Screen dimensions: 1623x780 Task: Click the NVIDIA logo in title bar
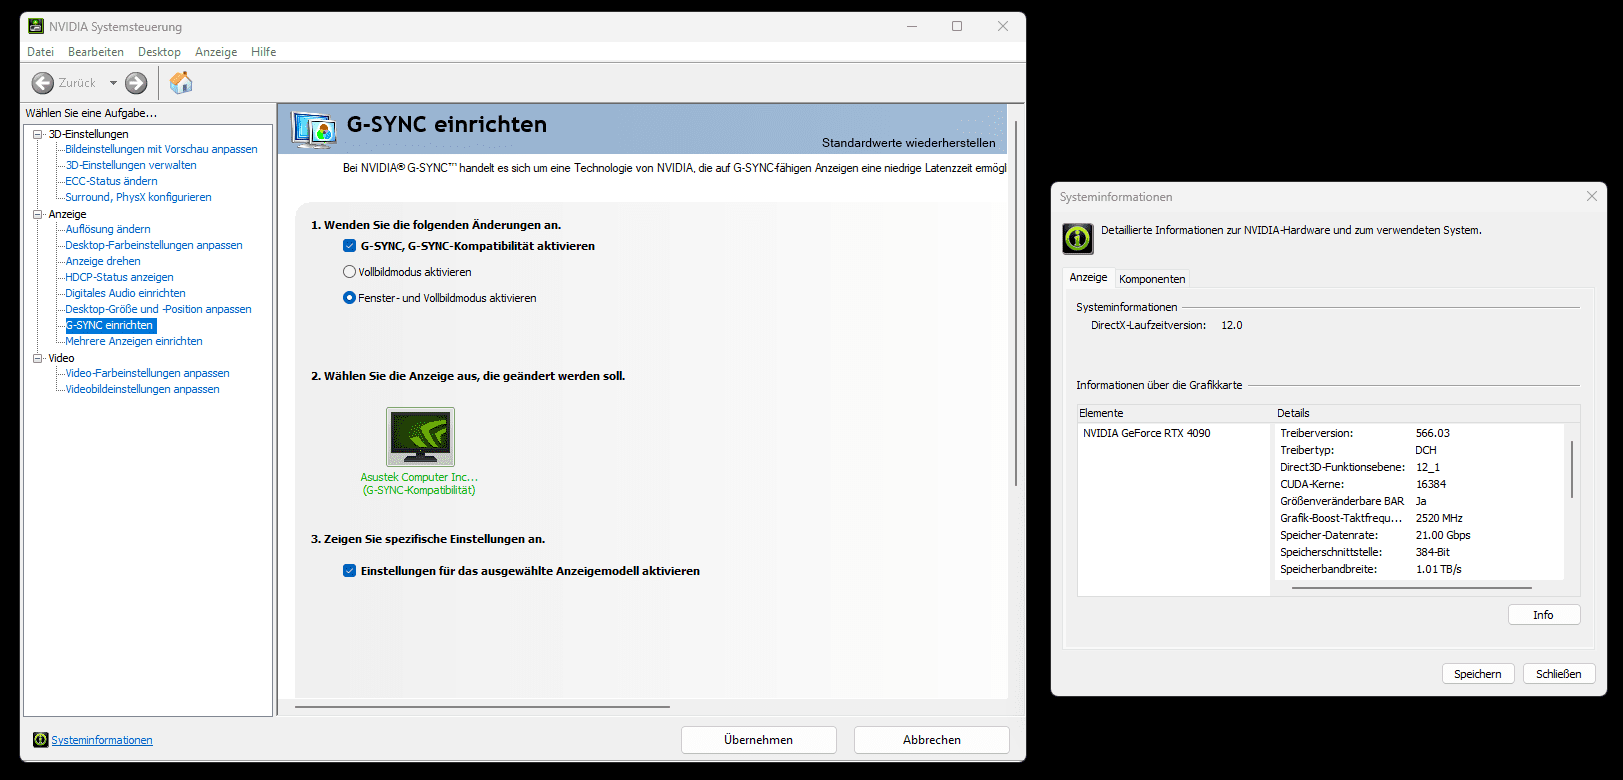coord(36,26)
